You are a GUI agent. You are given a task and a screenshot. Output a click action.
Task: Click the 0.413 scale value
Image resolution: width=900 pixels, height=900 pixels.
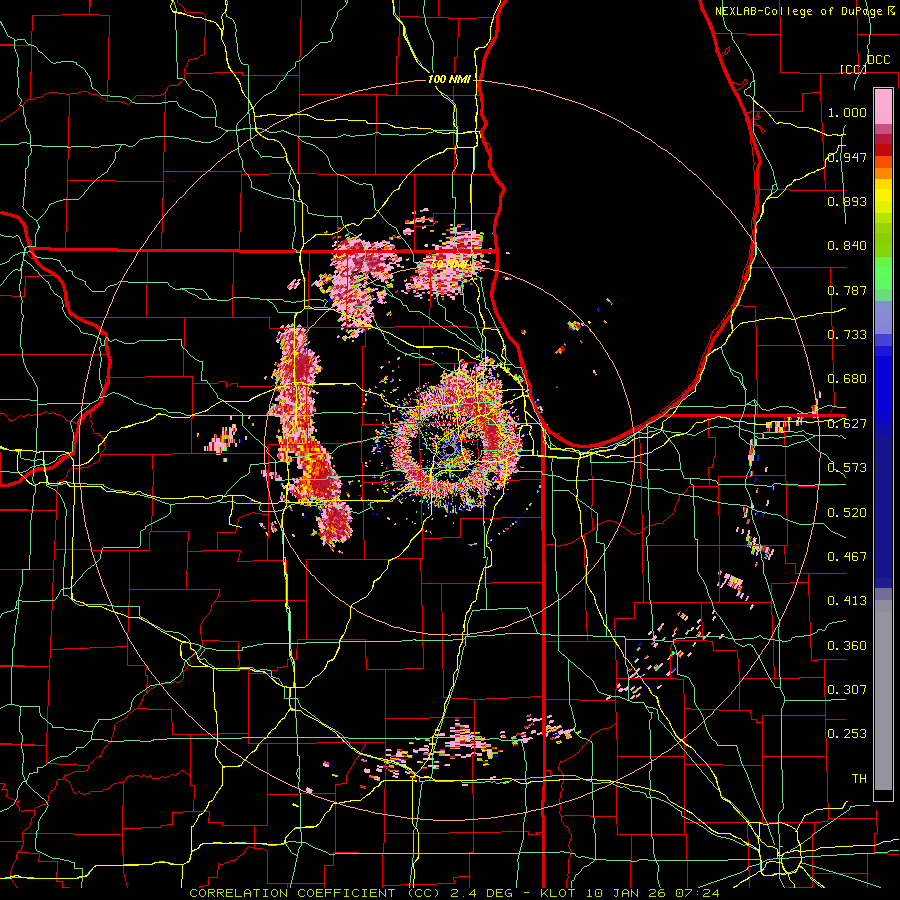847,601
